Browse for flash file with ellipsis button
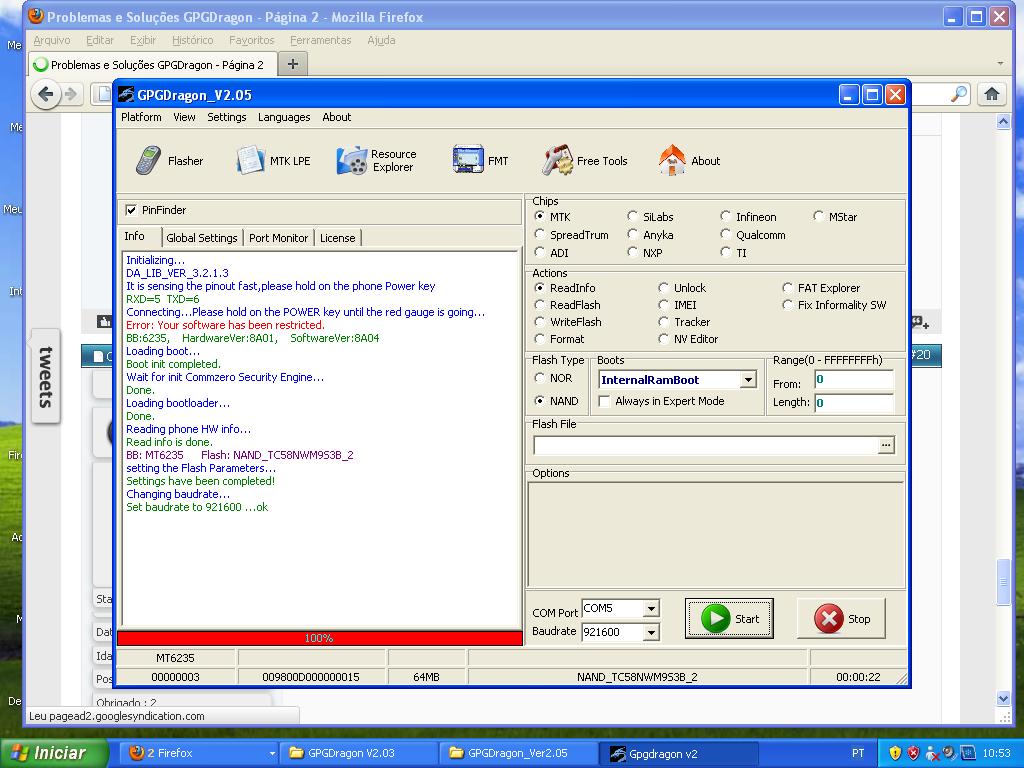The image size is (1024, 768). click(x=886, y=445)
